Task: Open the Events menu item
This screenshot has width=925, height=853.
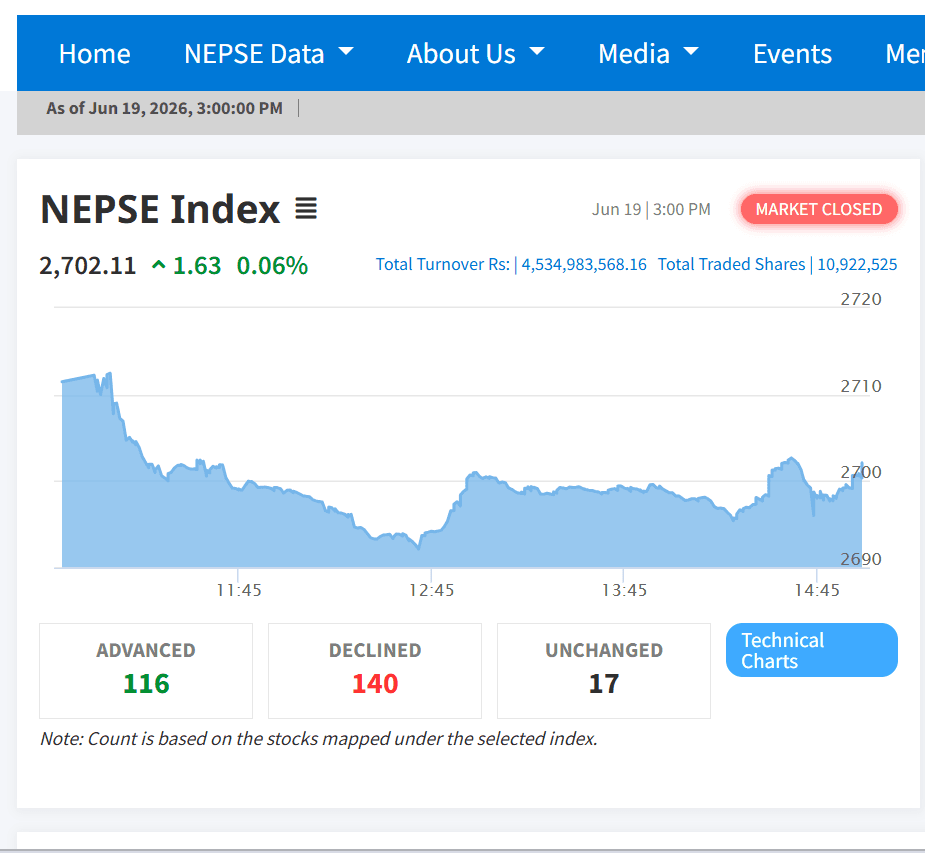Action: 792,54
